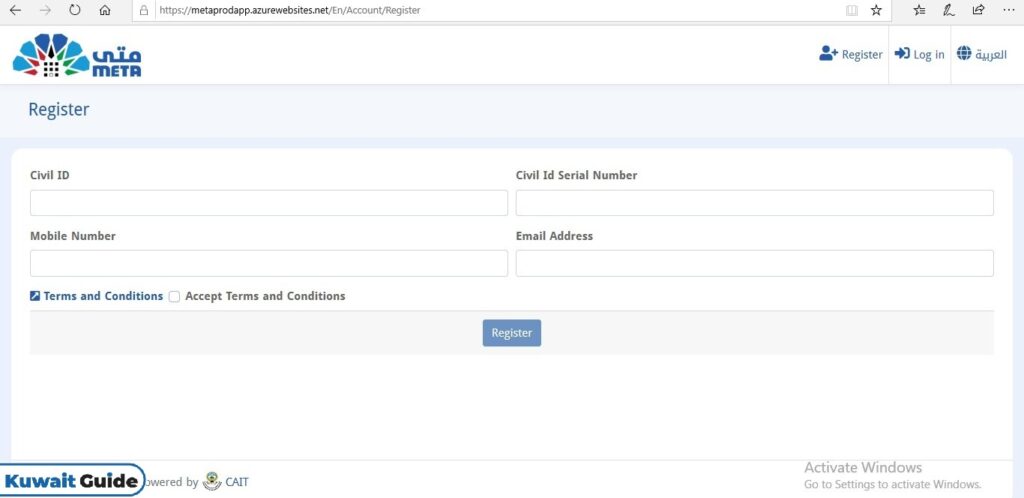1024x498 pixels.
Task: Reload the page with refresh icon
Action: pyautogui.click(x=74, y=10)
